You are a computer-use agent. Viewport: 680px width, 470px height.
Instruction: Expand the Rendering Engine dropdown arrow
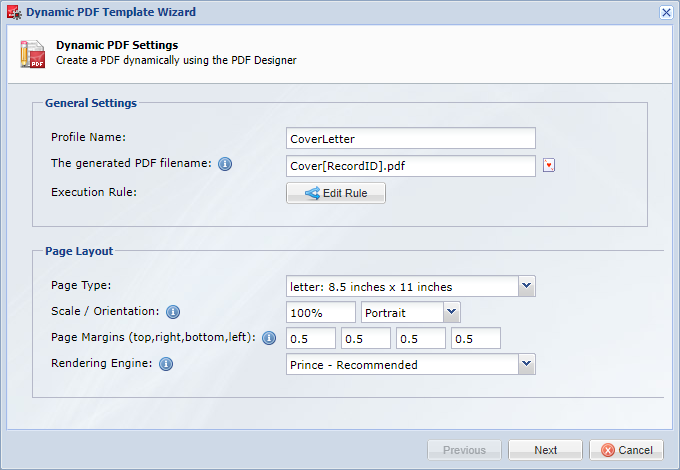tap(526, 364)
